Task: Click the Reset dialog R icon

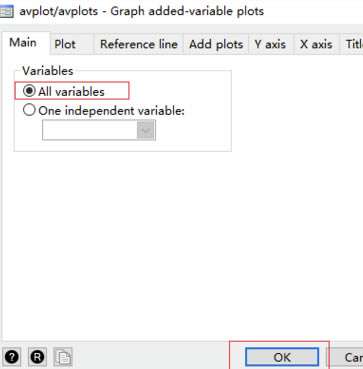Action: point(37,357)
